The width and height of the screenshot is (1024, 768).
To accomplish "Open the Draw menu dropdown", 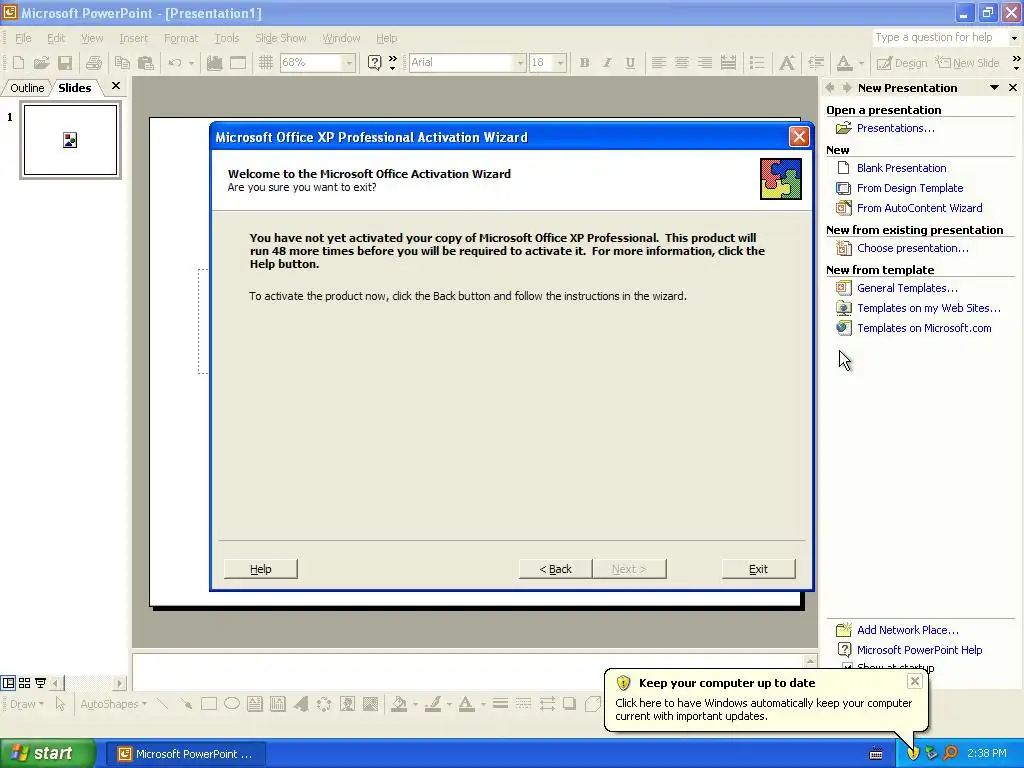I will [x=27, y=704].
